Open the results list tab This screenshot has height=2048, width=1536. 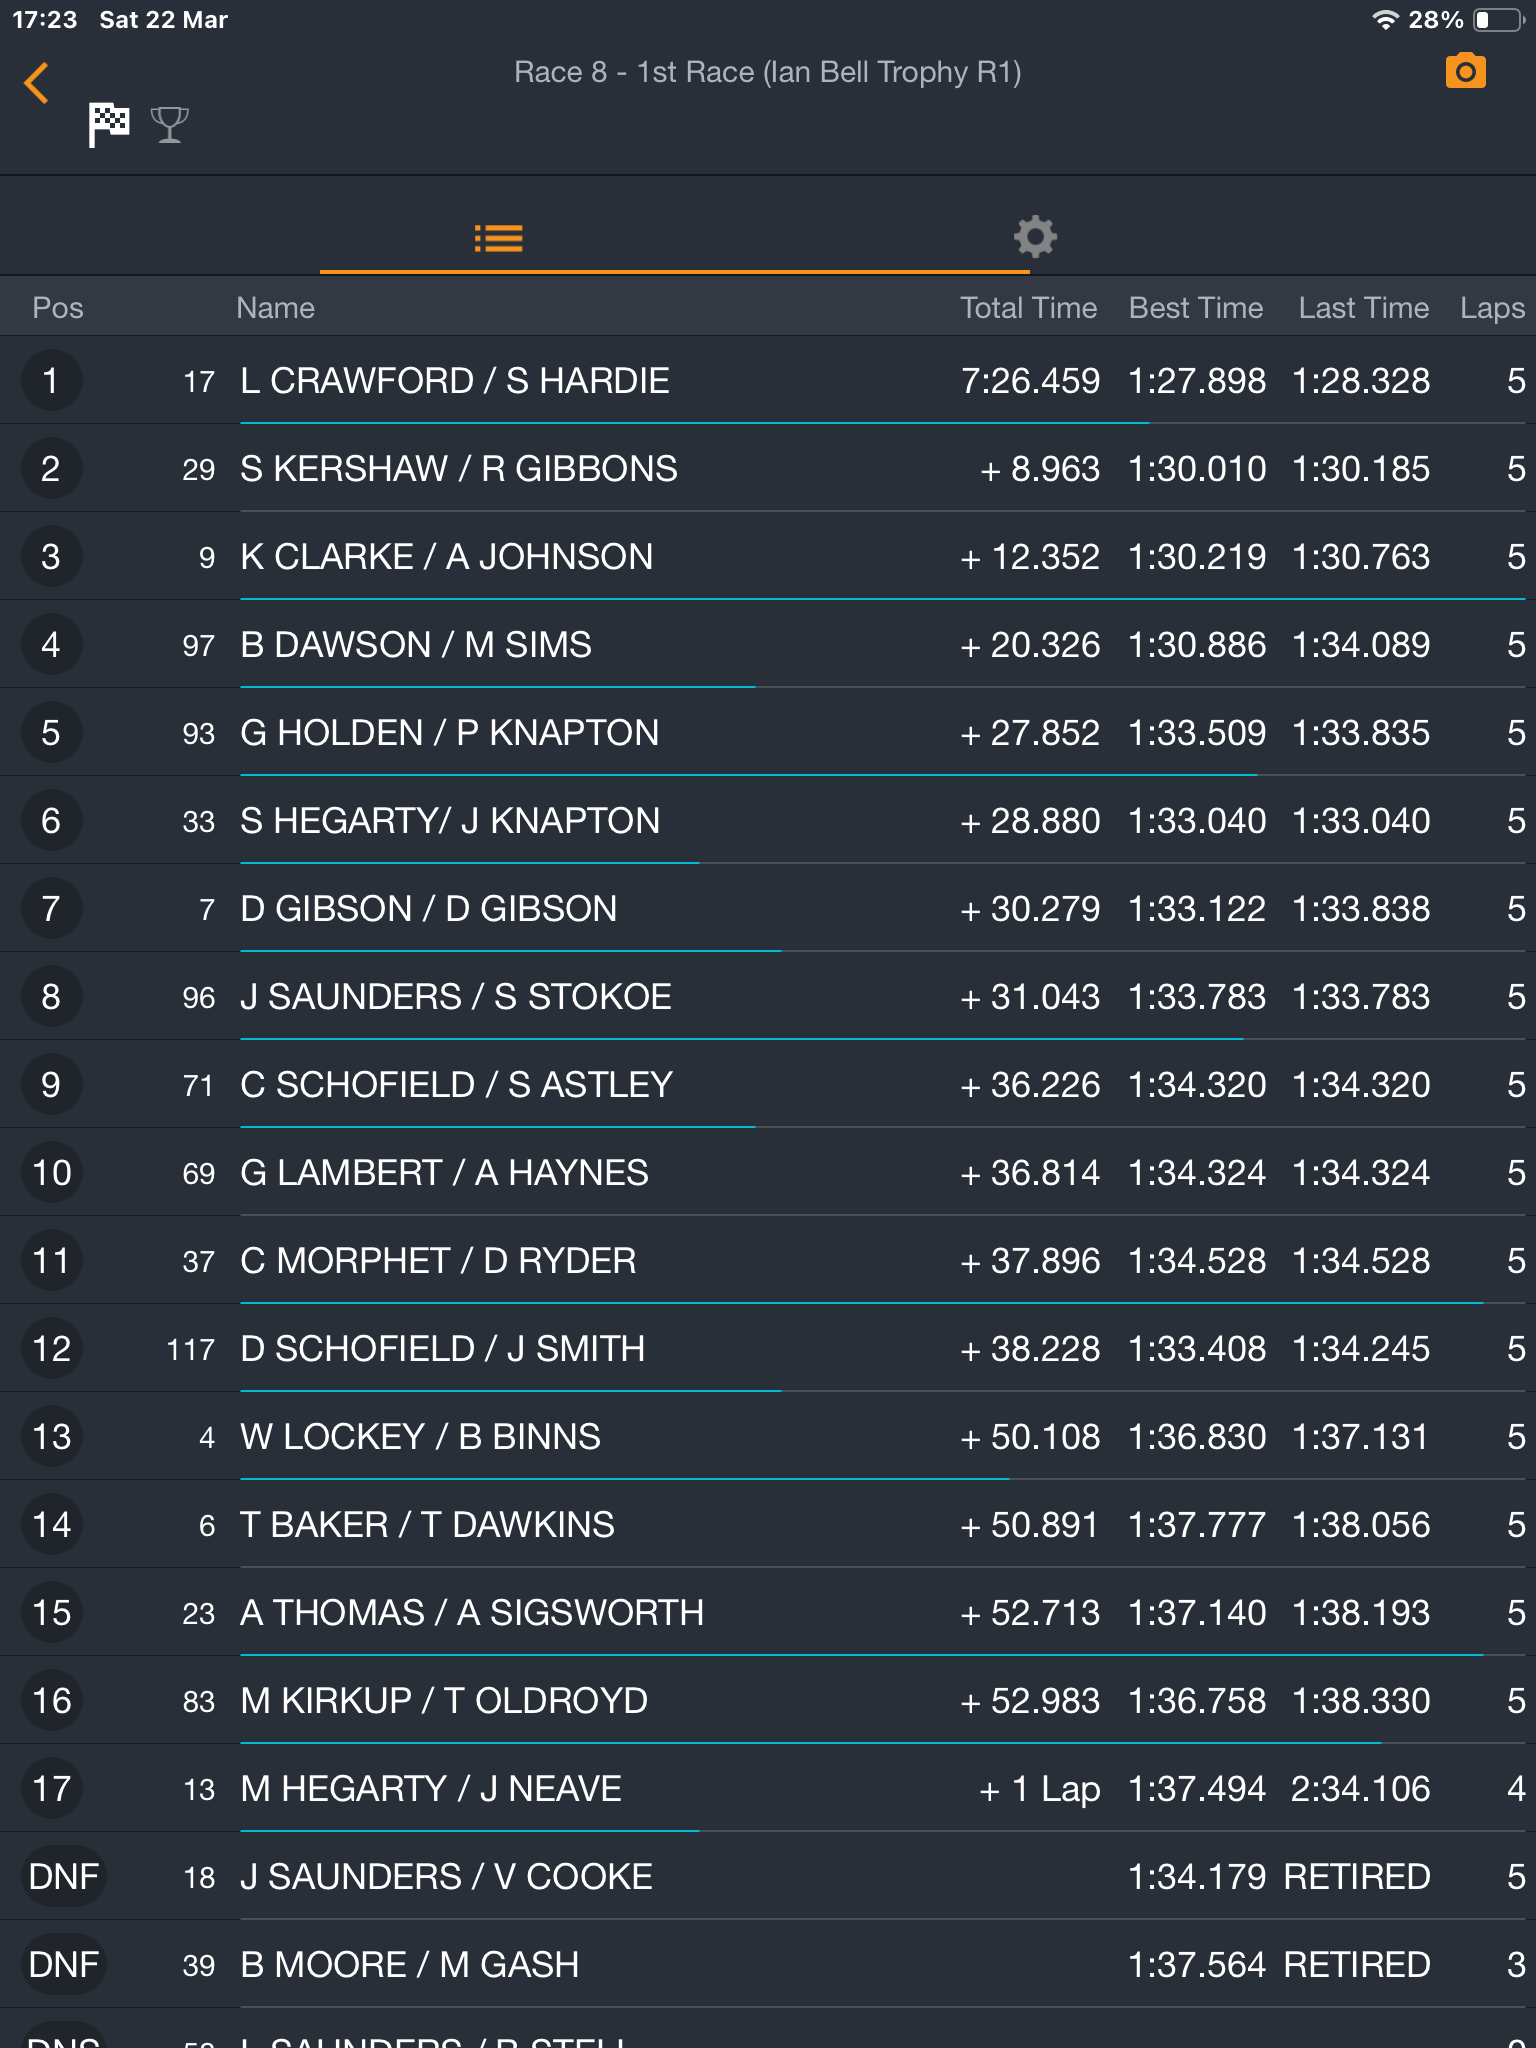pyautogui.click(x=498, y=238)
